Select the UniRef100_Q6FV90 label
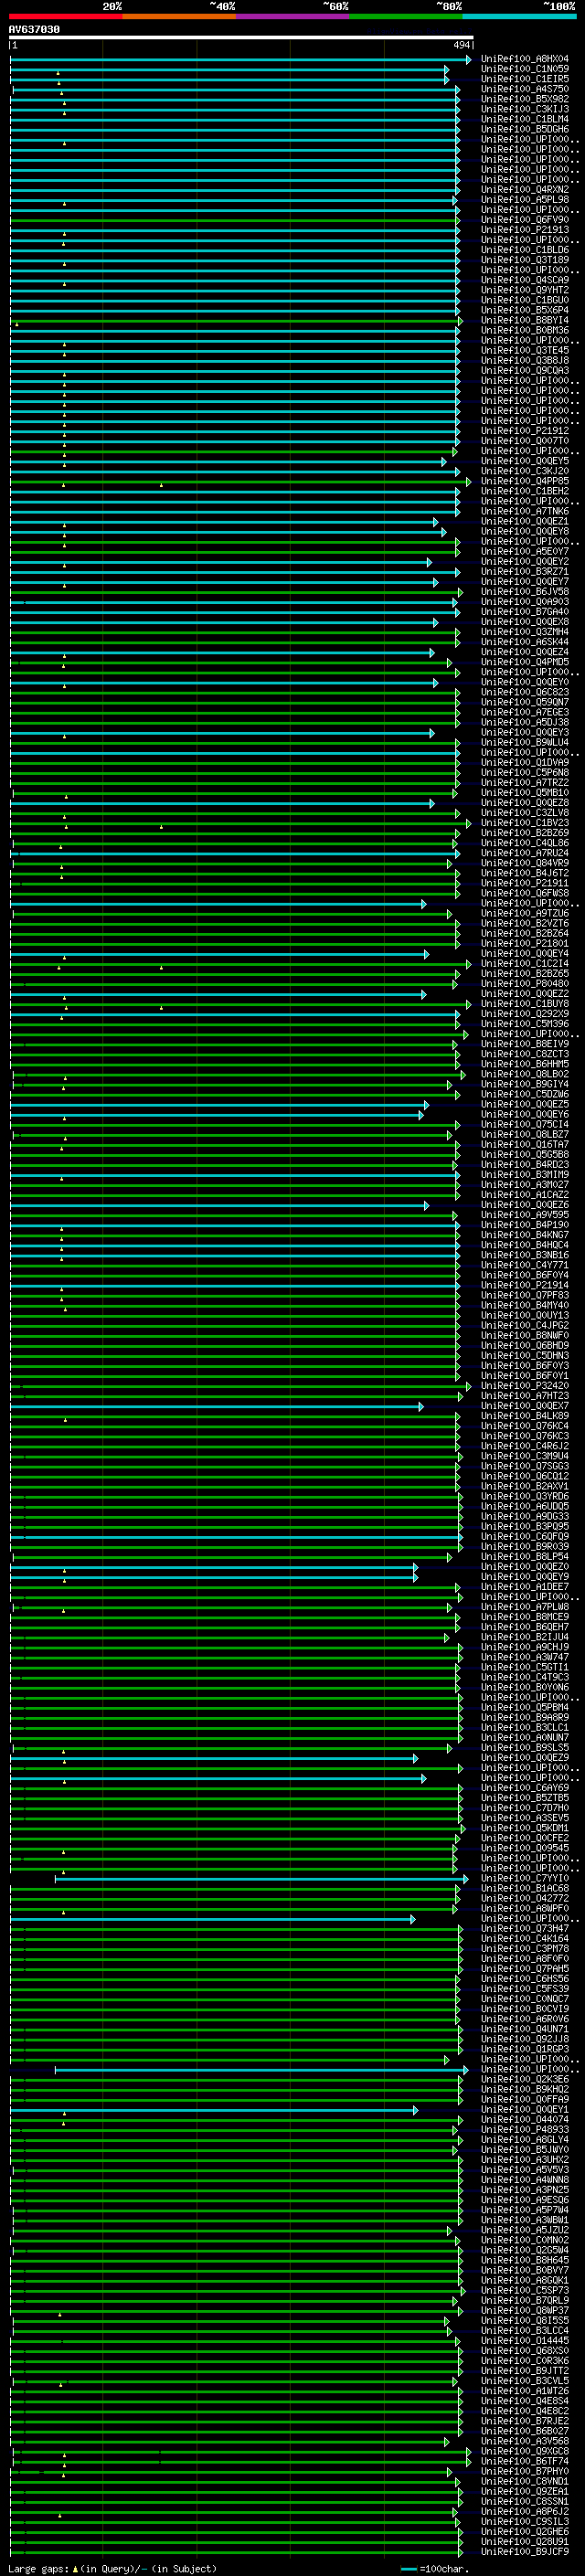Viewport: 585px width, 2576px height. [524, 220]
